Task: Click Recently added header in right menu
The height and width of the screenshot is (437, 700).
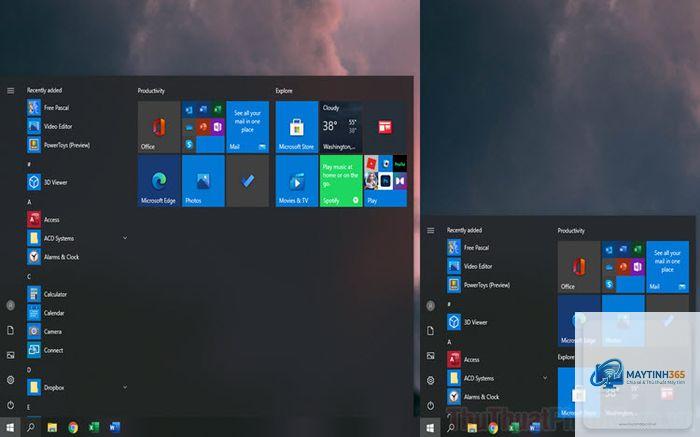Action: click(x=464, y=230)
